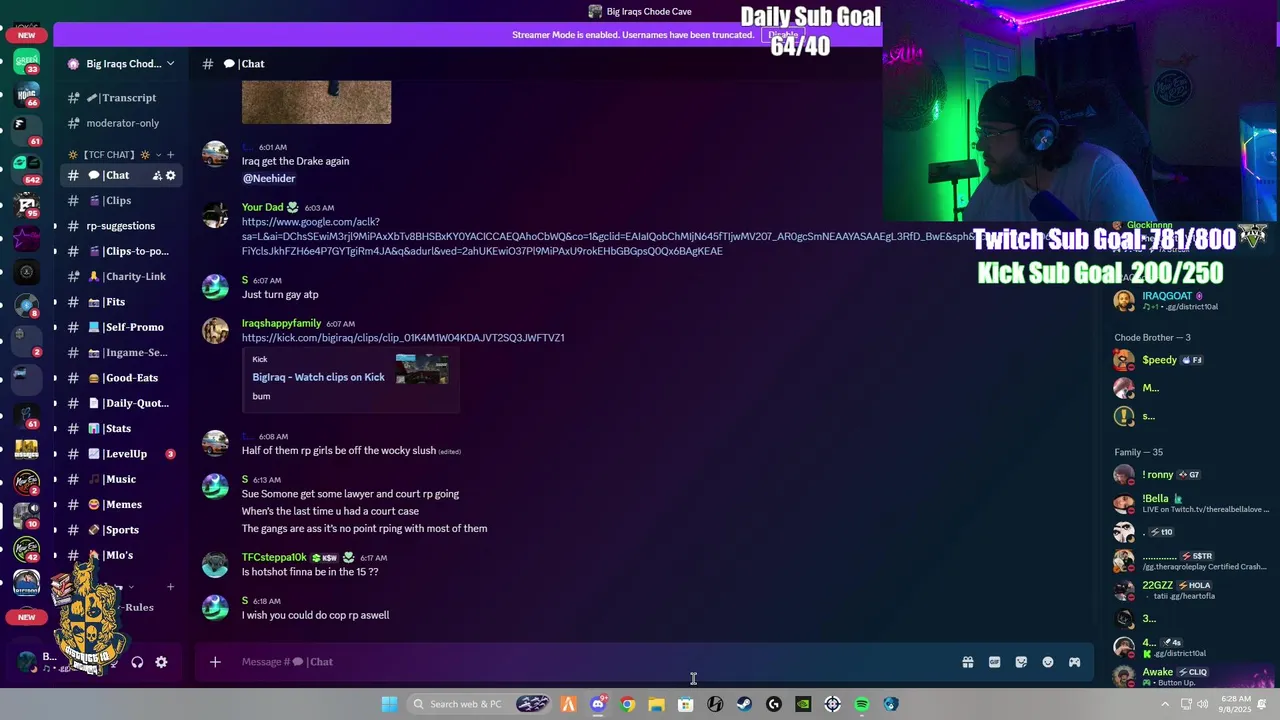The width and height of the screenshot is (1280, 720).
Task: Toggle Deafen headphones icon
Action: point(137,662)
